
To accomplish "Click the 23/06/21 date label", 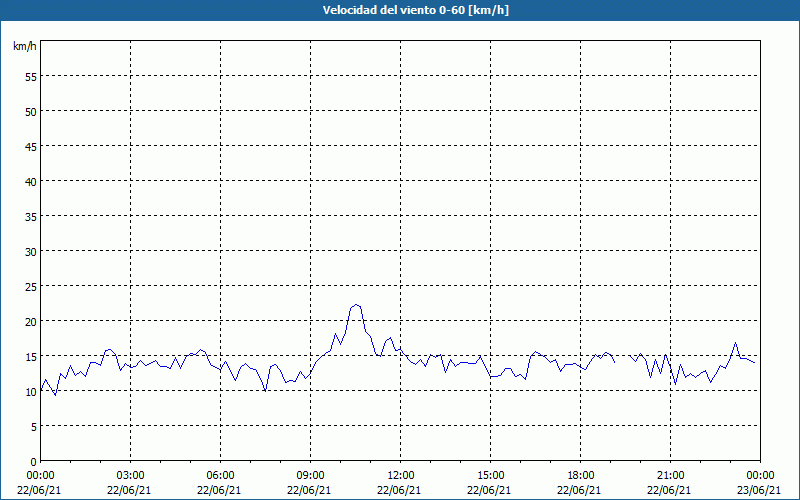I will tap(759, 490).
